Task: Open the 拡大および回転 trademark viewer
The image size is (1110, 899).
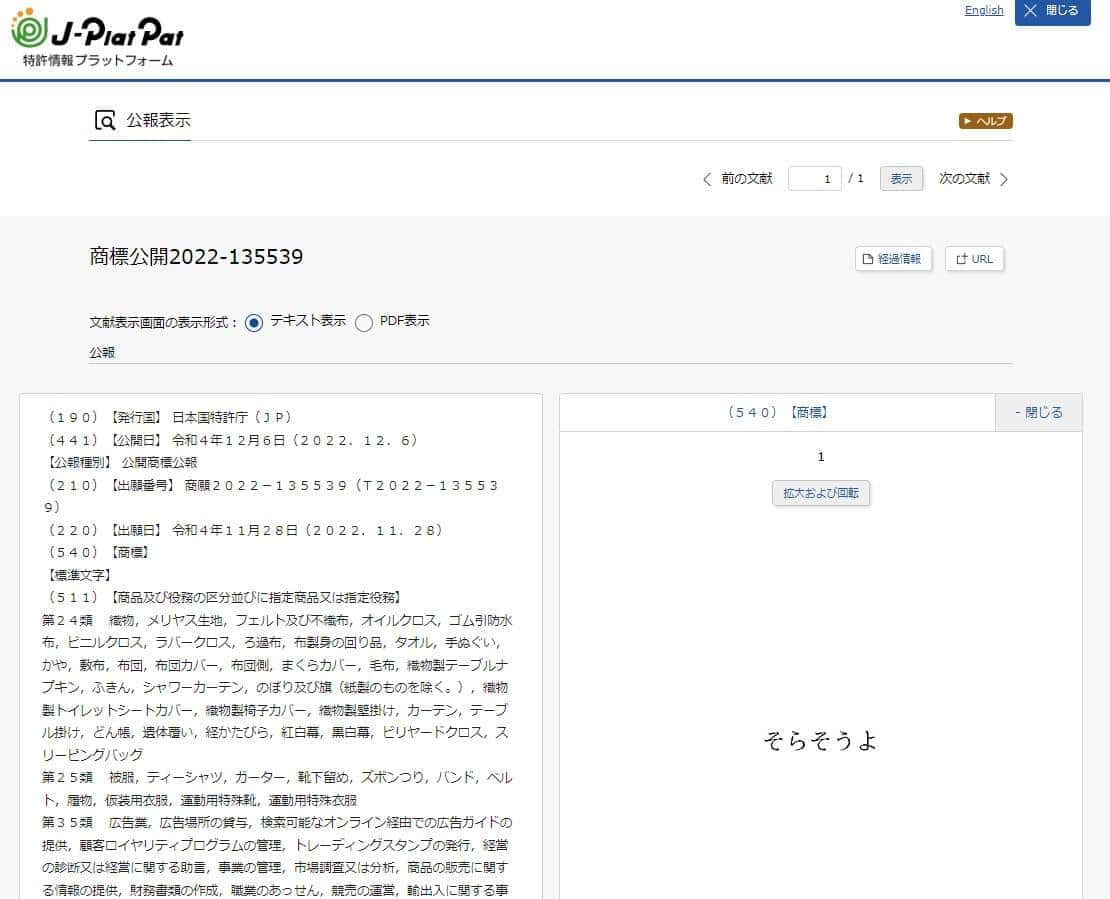Action: [x=820, y=492]
